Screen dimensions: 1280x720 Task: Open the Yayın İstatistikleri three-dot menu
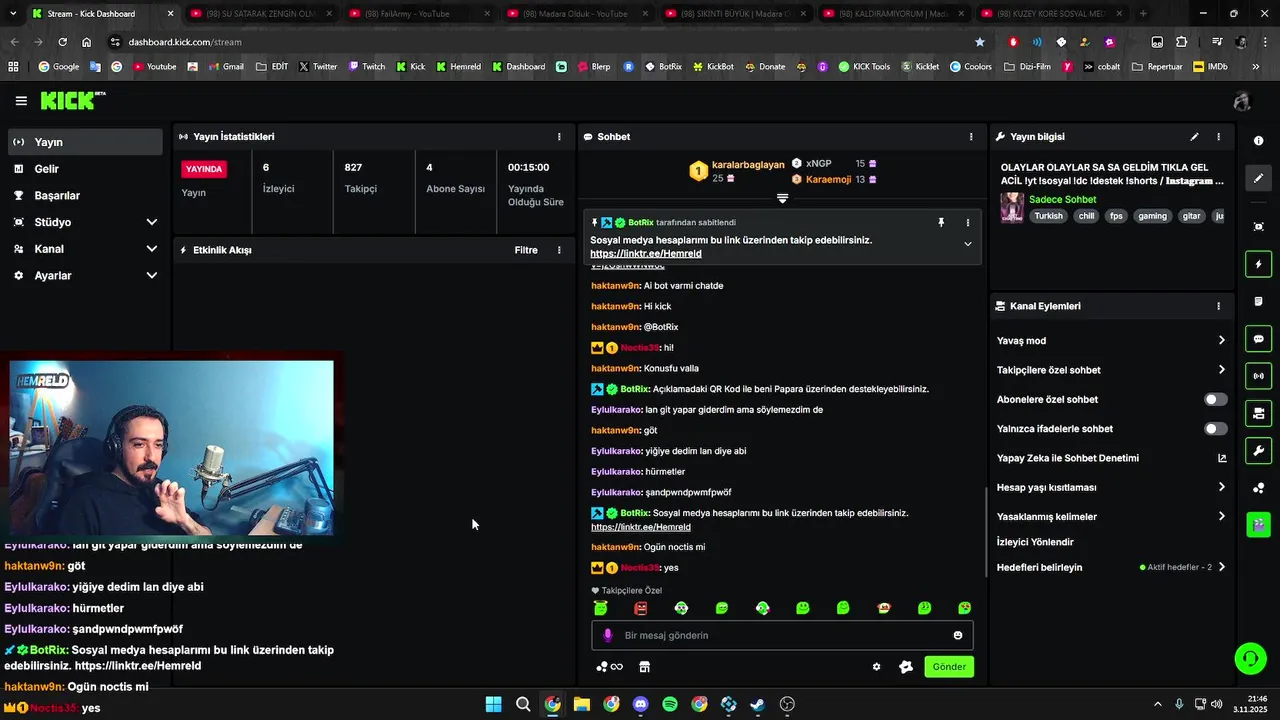pyautogui.click(x=559, y=137)
